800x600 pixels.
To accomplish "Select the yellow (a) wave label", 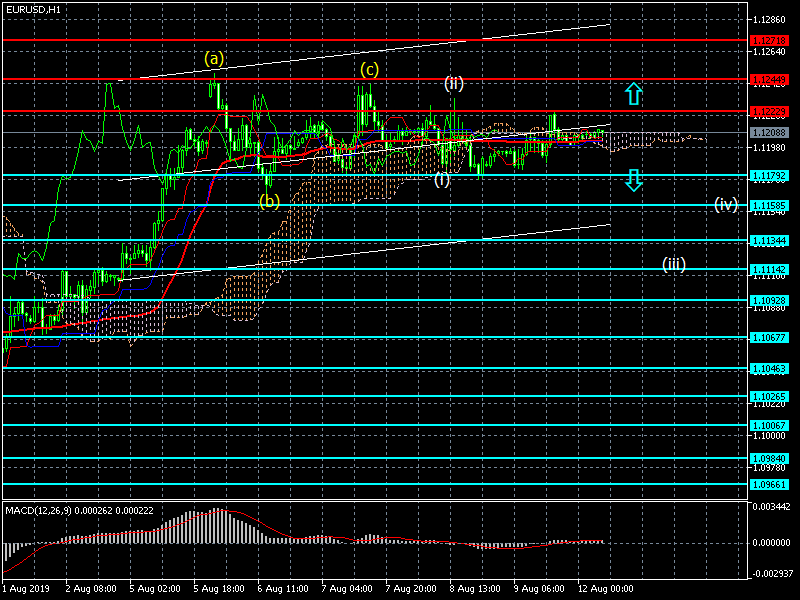I will [214, 58].
